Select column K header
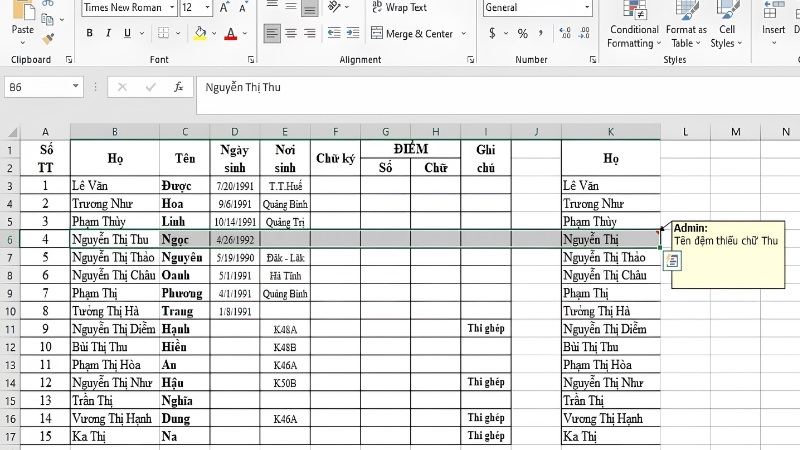The height and width of the screenshot is (450, 800). tap(611, 132)
